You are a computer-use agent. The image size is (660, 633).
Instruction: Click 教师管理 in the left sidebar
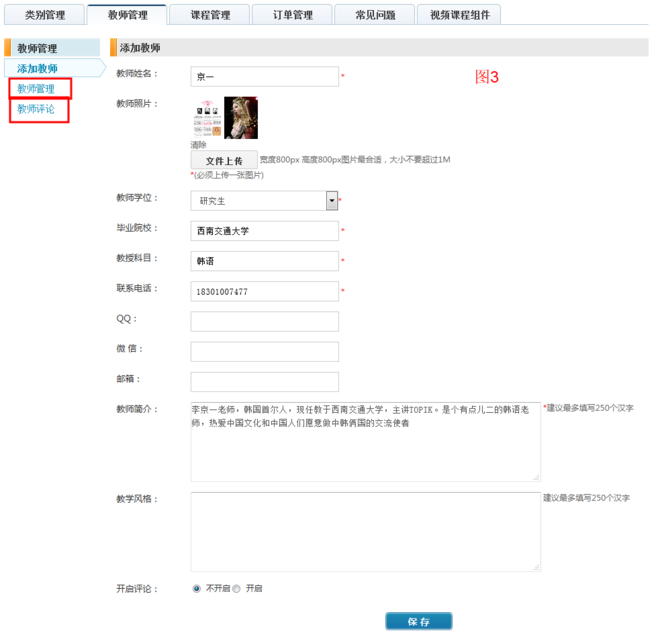pos(36,89)
